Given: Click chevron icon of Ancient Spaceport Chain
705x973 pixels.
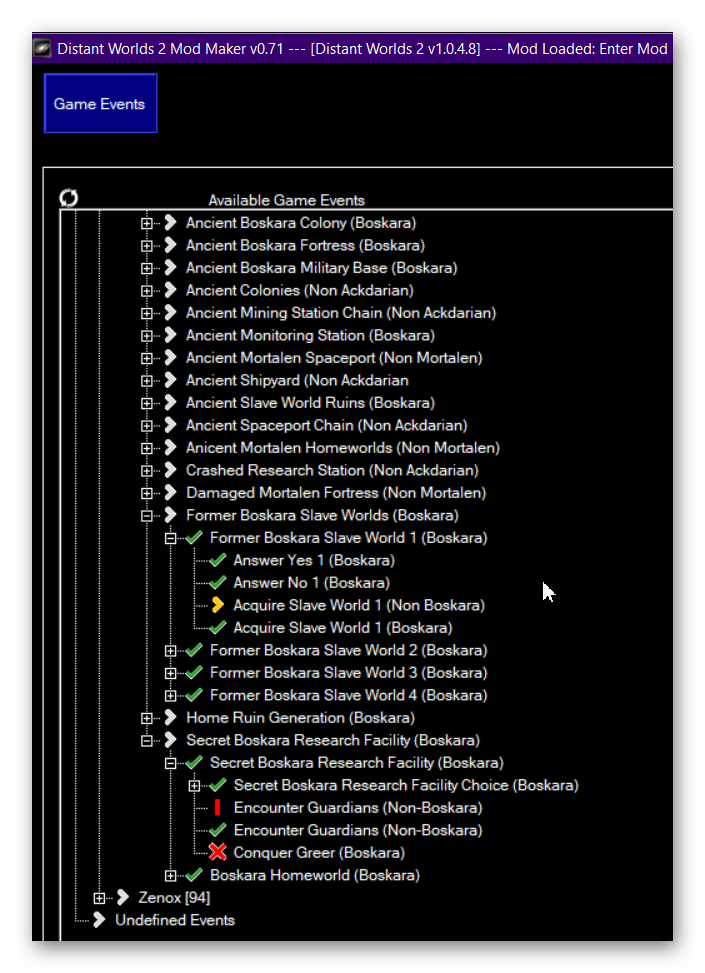Looking at the screenshot, I should [171, 425].
